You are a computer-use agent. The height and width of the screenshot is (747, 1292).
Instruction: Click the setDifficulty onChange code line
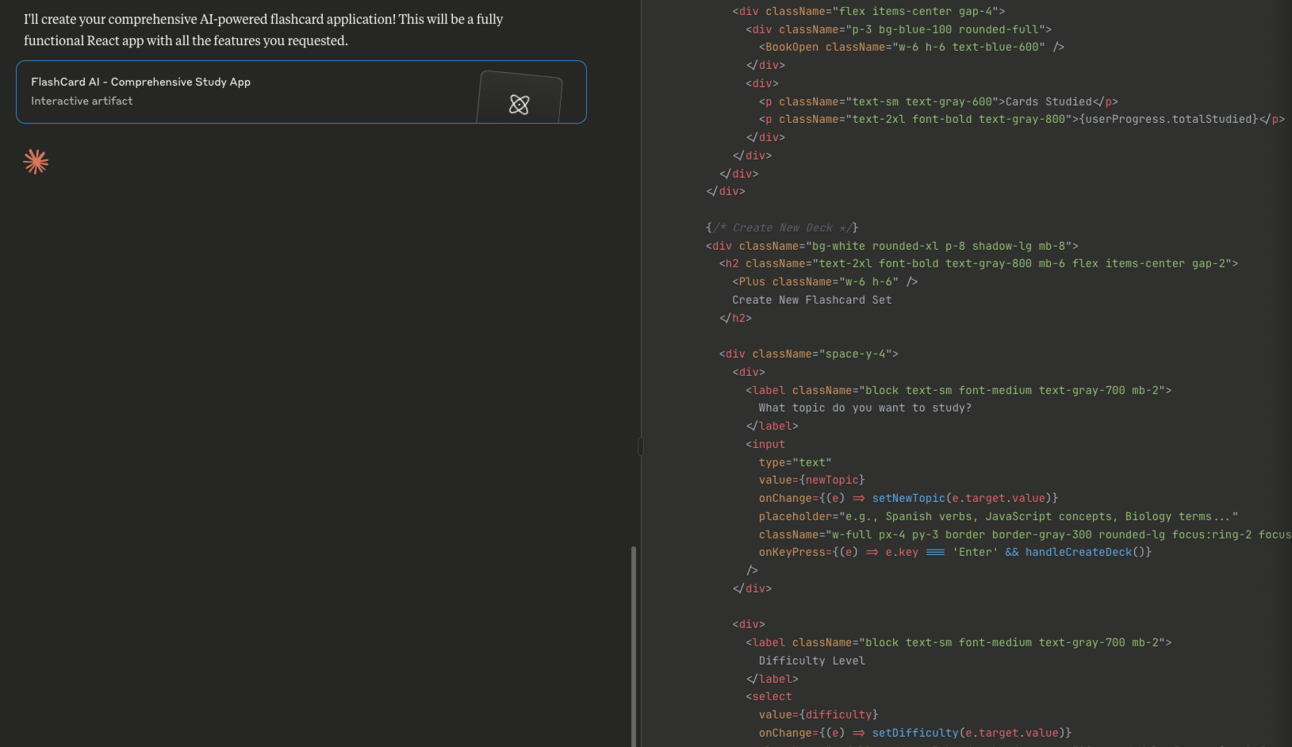point(915,733)
